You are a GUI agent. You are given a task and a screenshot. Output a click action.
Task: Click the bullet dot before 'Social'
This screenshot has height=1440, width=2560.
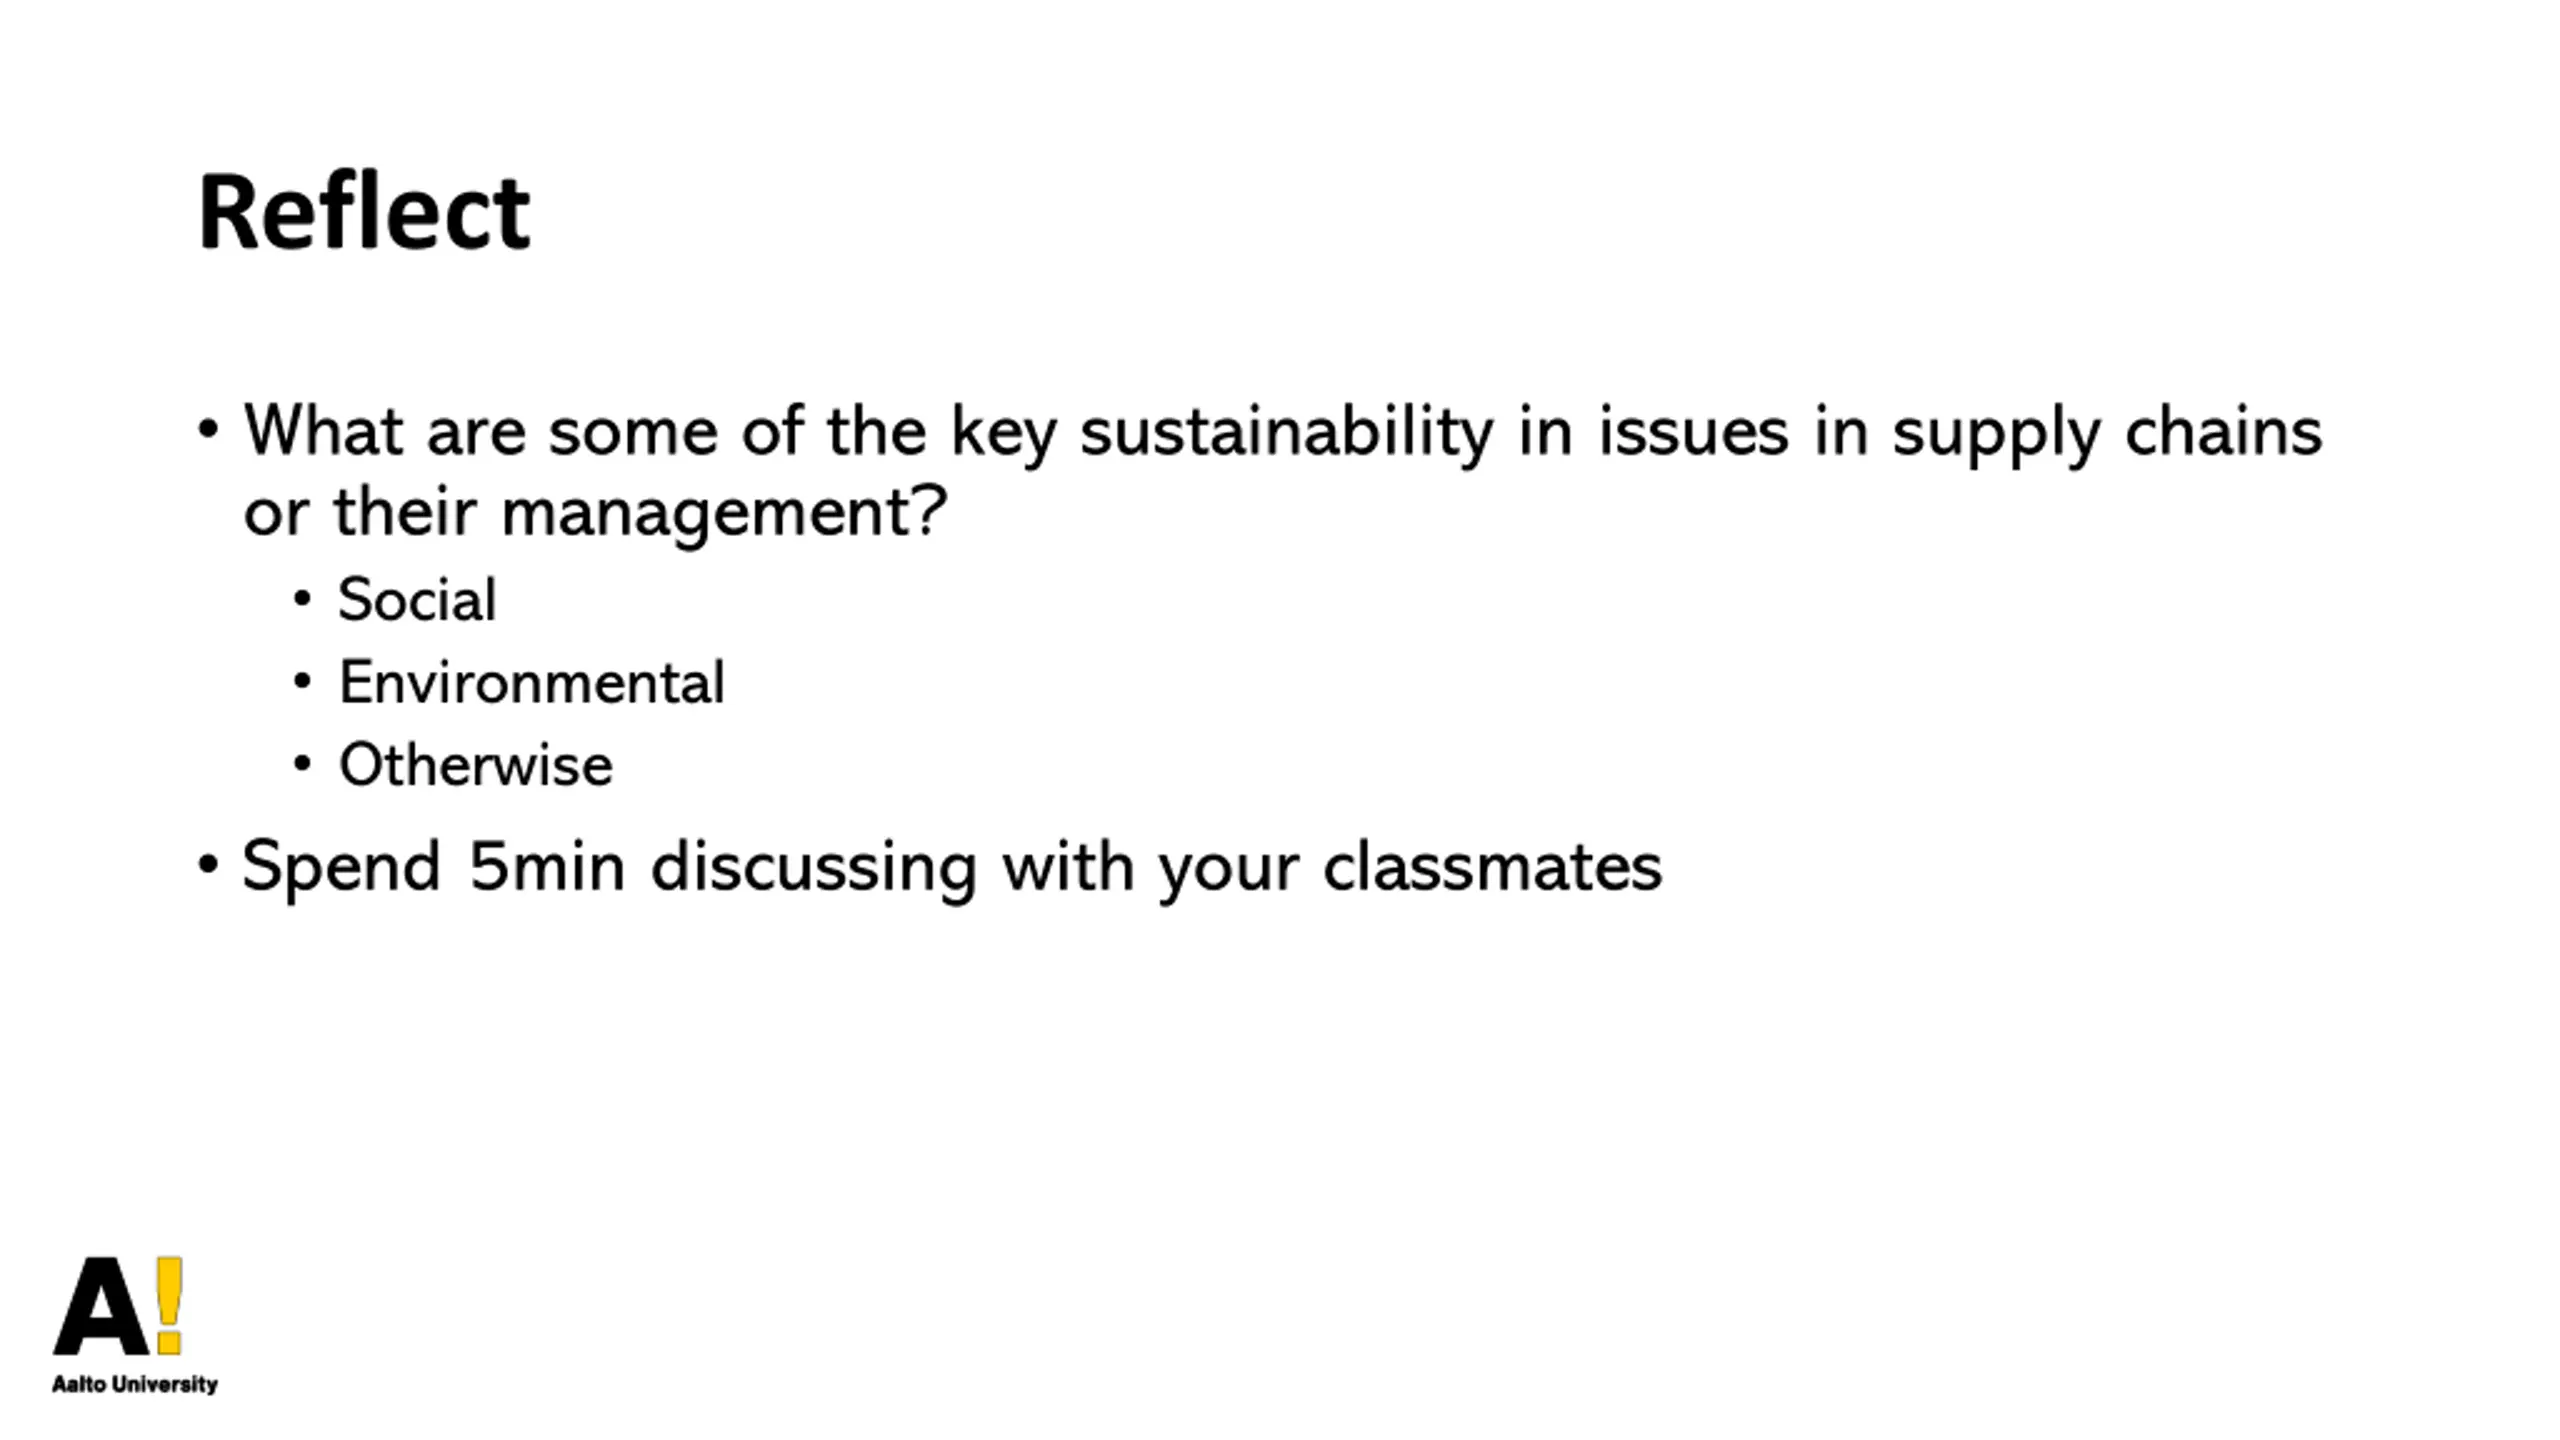pyautogui.click(x=302, y=599)
